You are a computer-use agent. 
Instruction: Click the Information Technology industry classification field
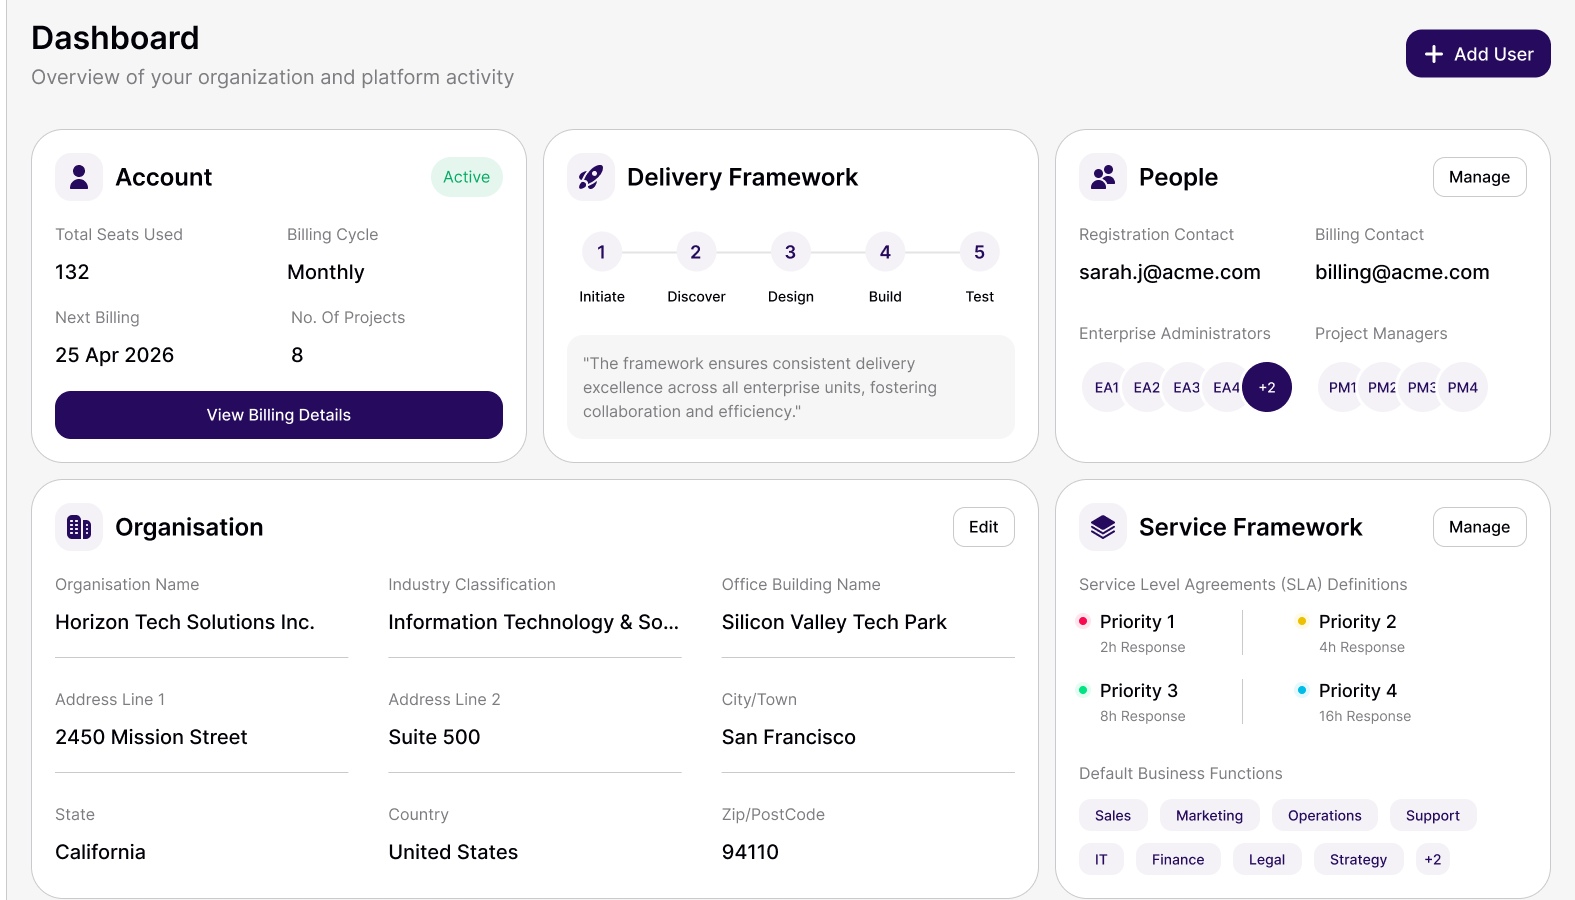(x=534, y=622)
